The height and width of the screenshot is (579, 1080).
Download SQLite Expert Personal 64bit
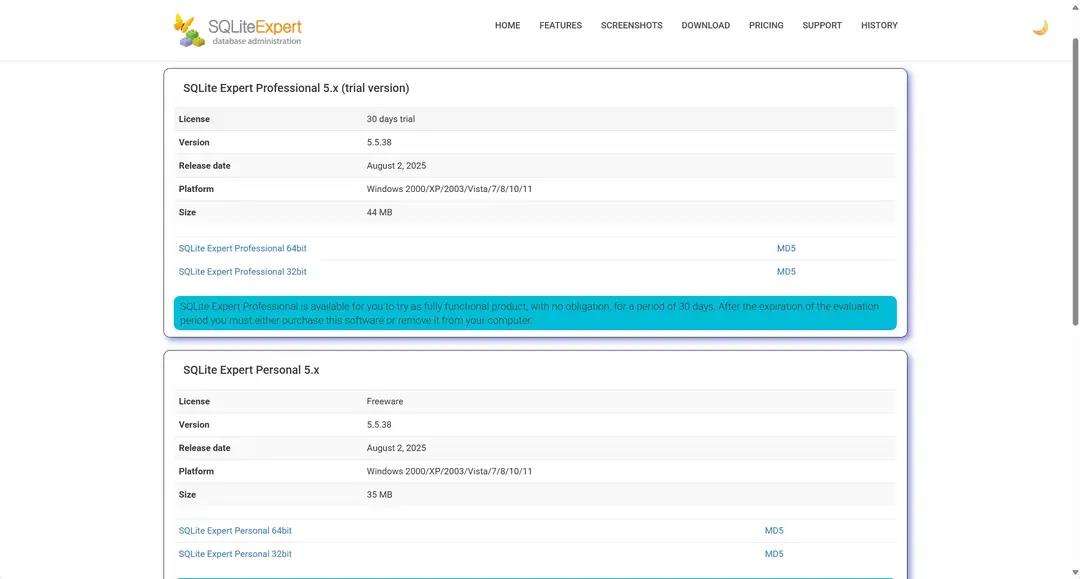tap(235, 531)
